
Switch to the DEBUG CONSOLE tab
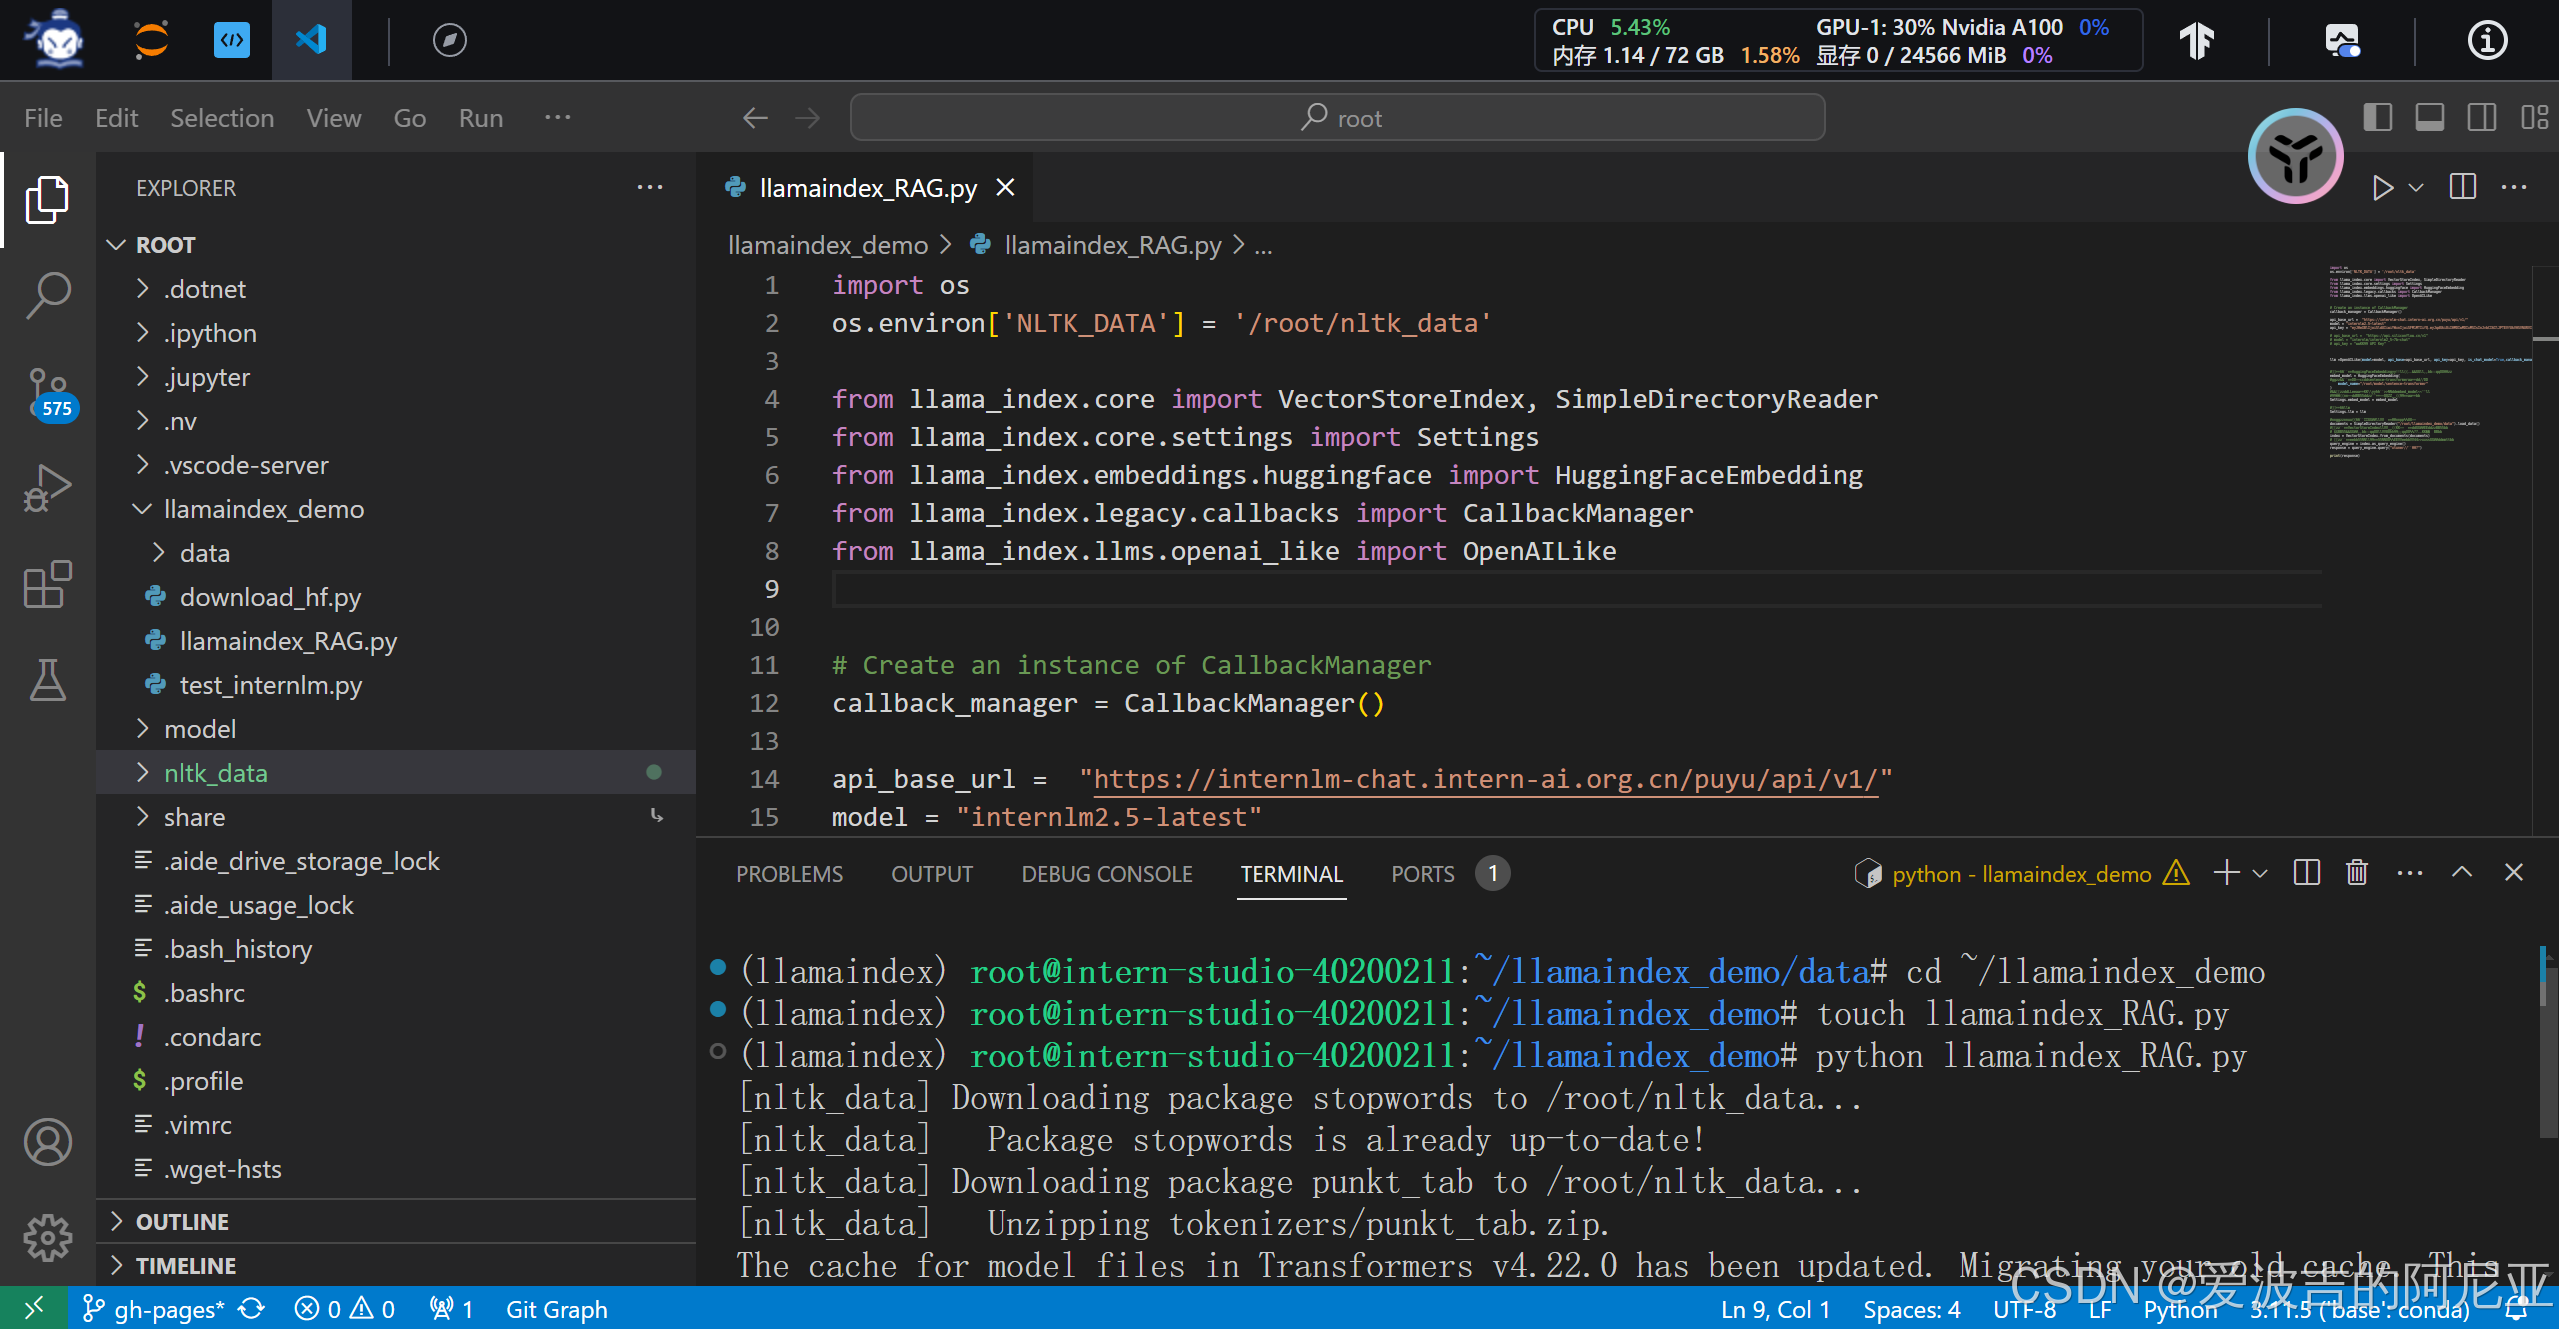(1106, 874)
